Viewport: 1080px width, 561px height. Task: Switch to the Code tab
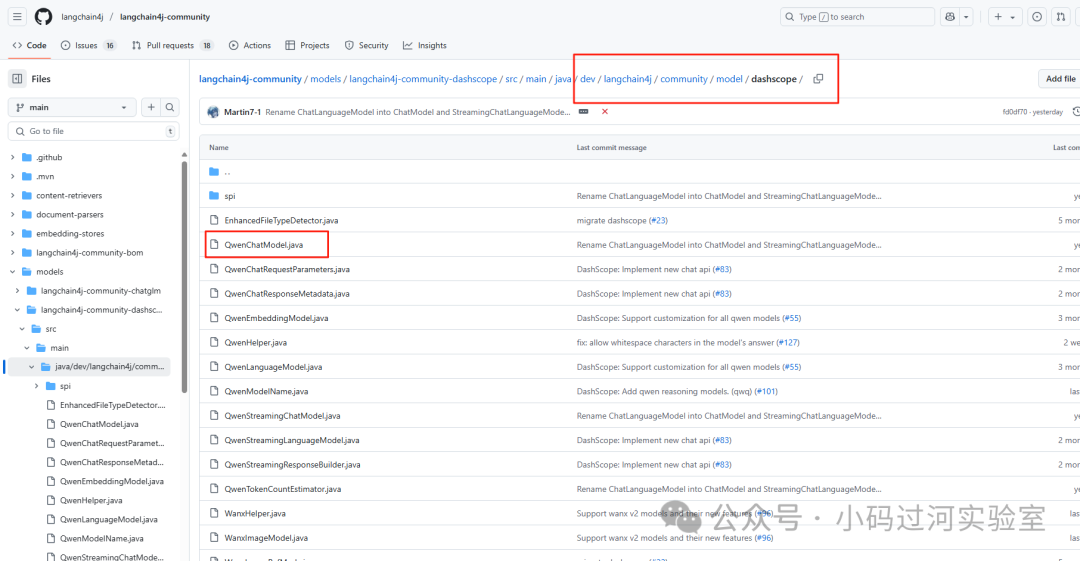[30, 45]
